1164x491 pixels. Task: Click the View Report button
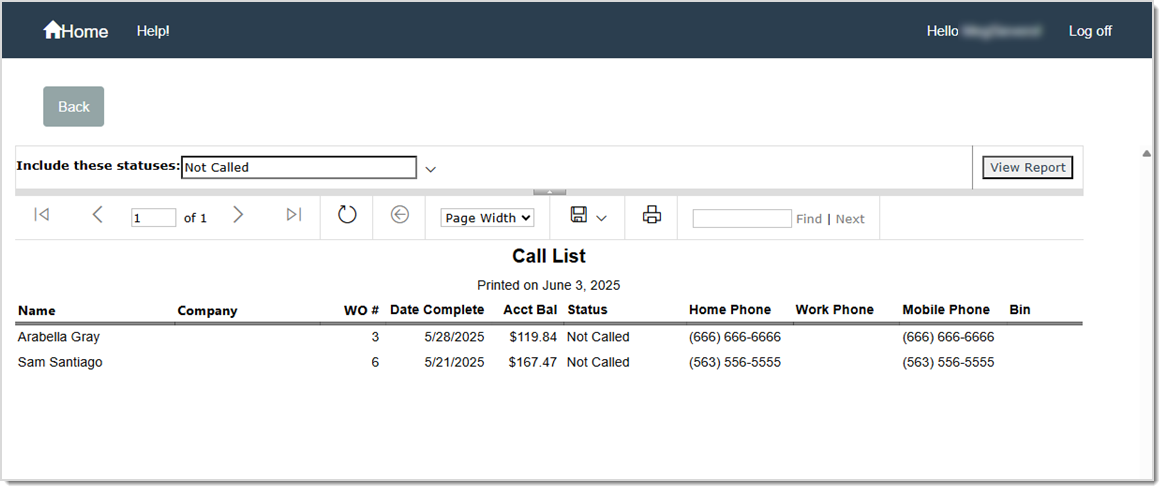click(1027, 167)
